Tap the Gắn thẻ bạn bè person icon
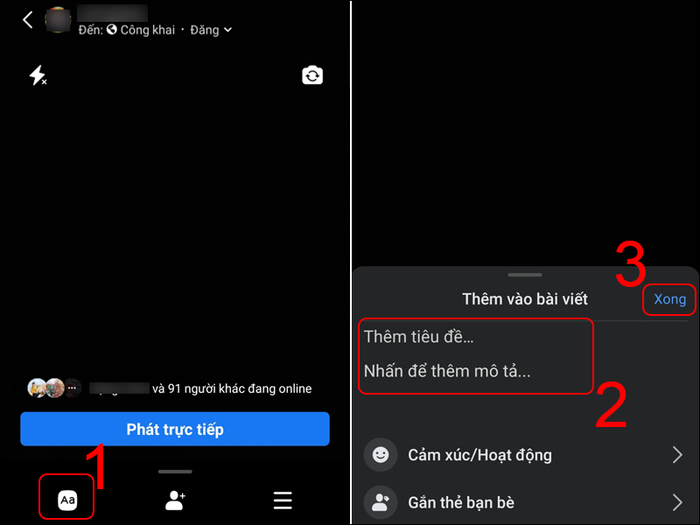This screenshot has height=525, width=700. 380,502
